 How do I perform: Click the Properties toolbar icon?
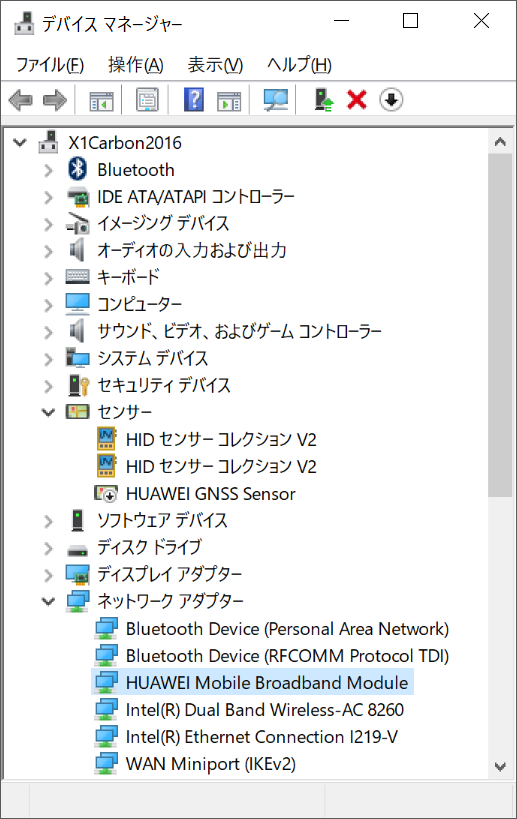pyautogui.click(x=147, y=100)
